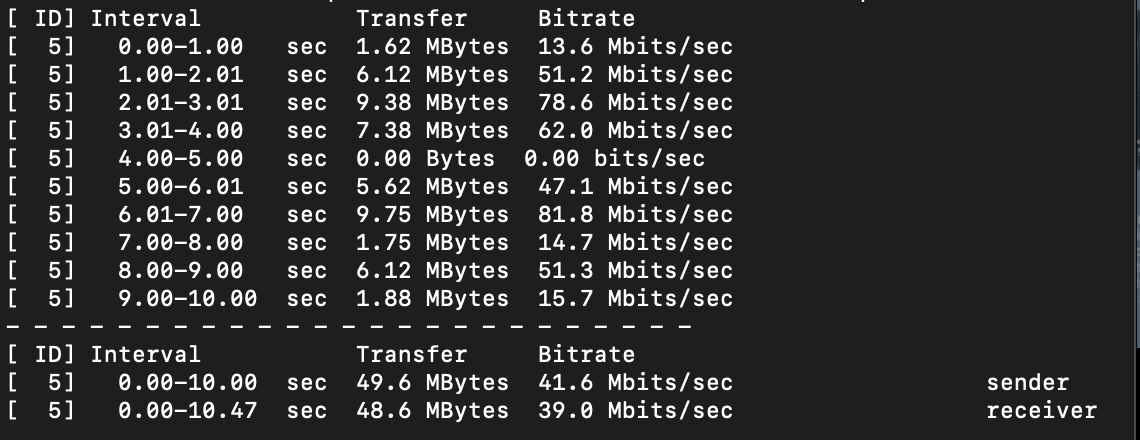The width and height of the screenshot is (1140, 440).
Task: Click the first Bitrate column header
Action: coord(587,18)
